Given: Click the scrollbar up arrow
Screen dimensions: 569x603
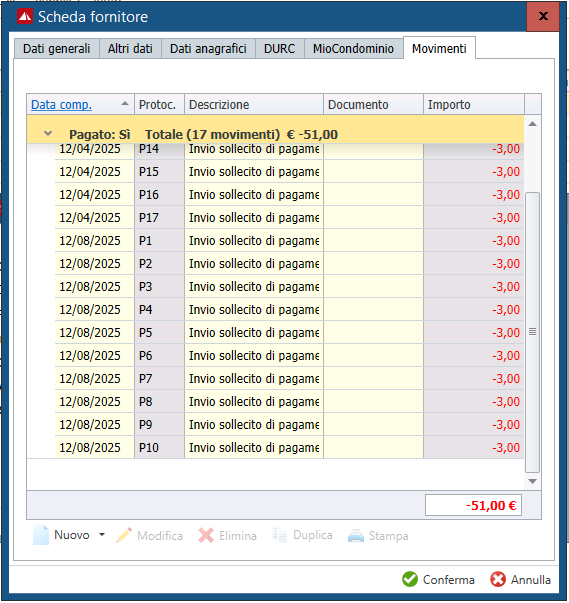Looking at the screenshot, I should tap(532, 124).
